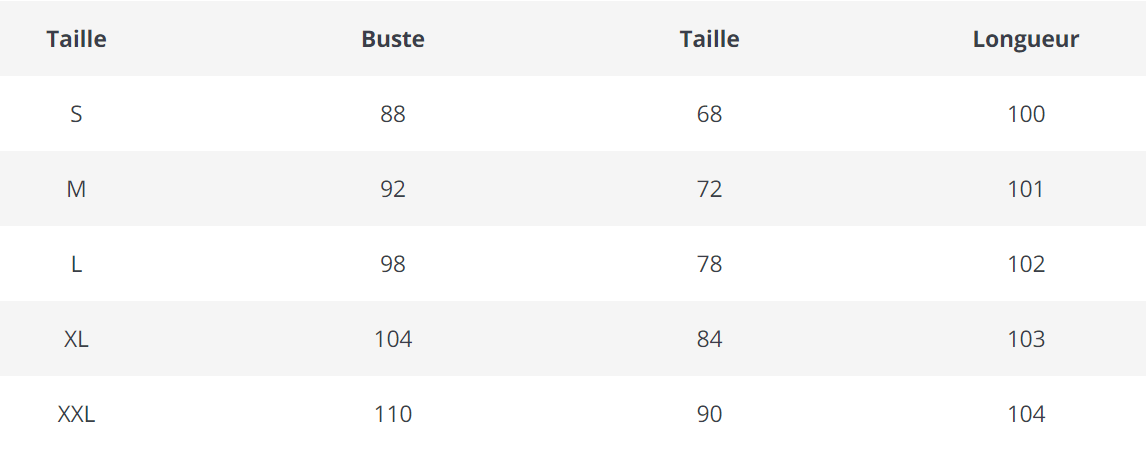The width and height of the screenshot is (1146, 454).
Task: Click waist value 90 in XXL row
Action: click(709, 414)
